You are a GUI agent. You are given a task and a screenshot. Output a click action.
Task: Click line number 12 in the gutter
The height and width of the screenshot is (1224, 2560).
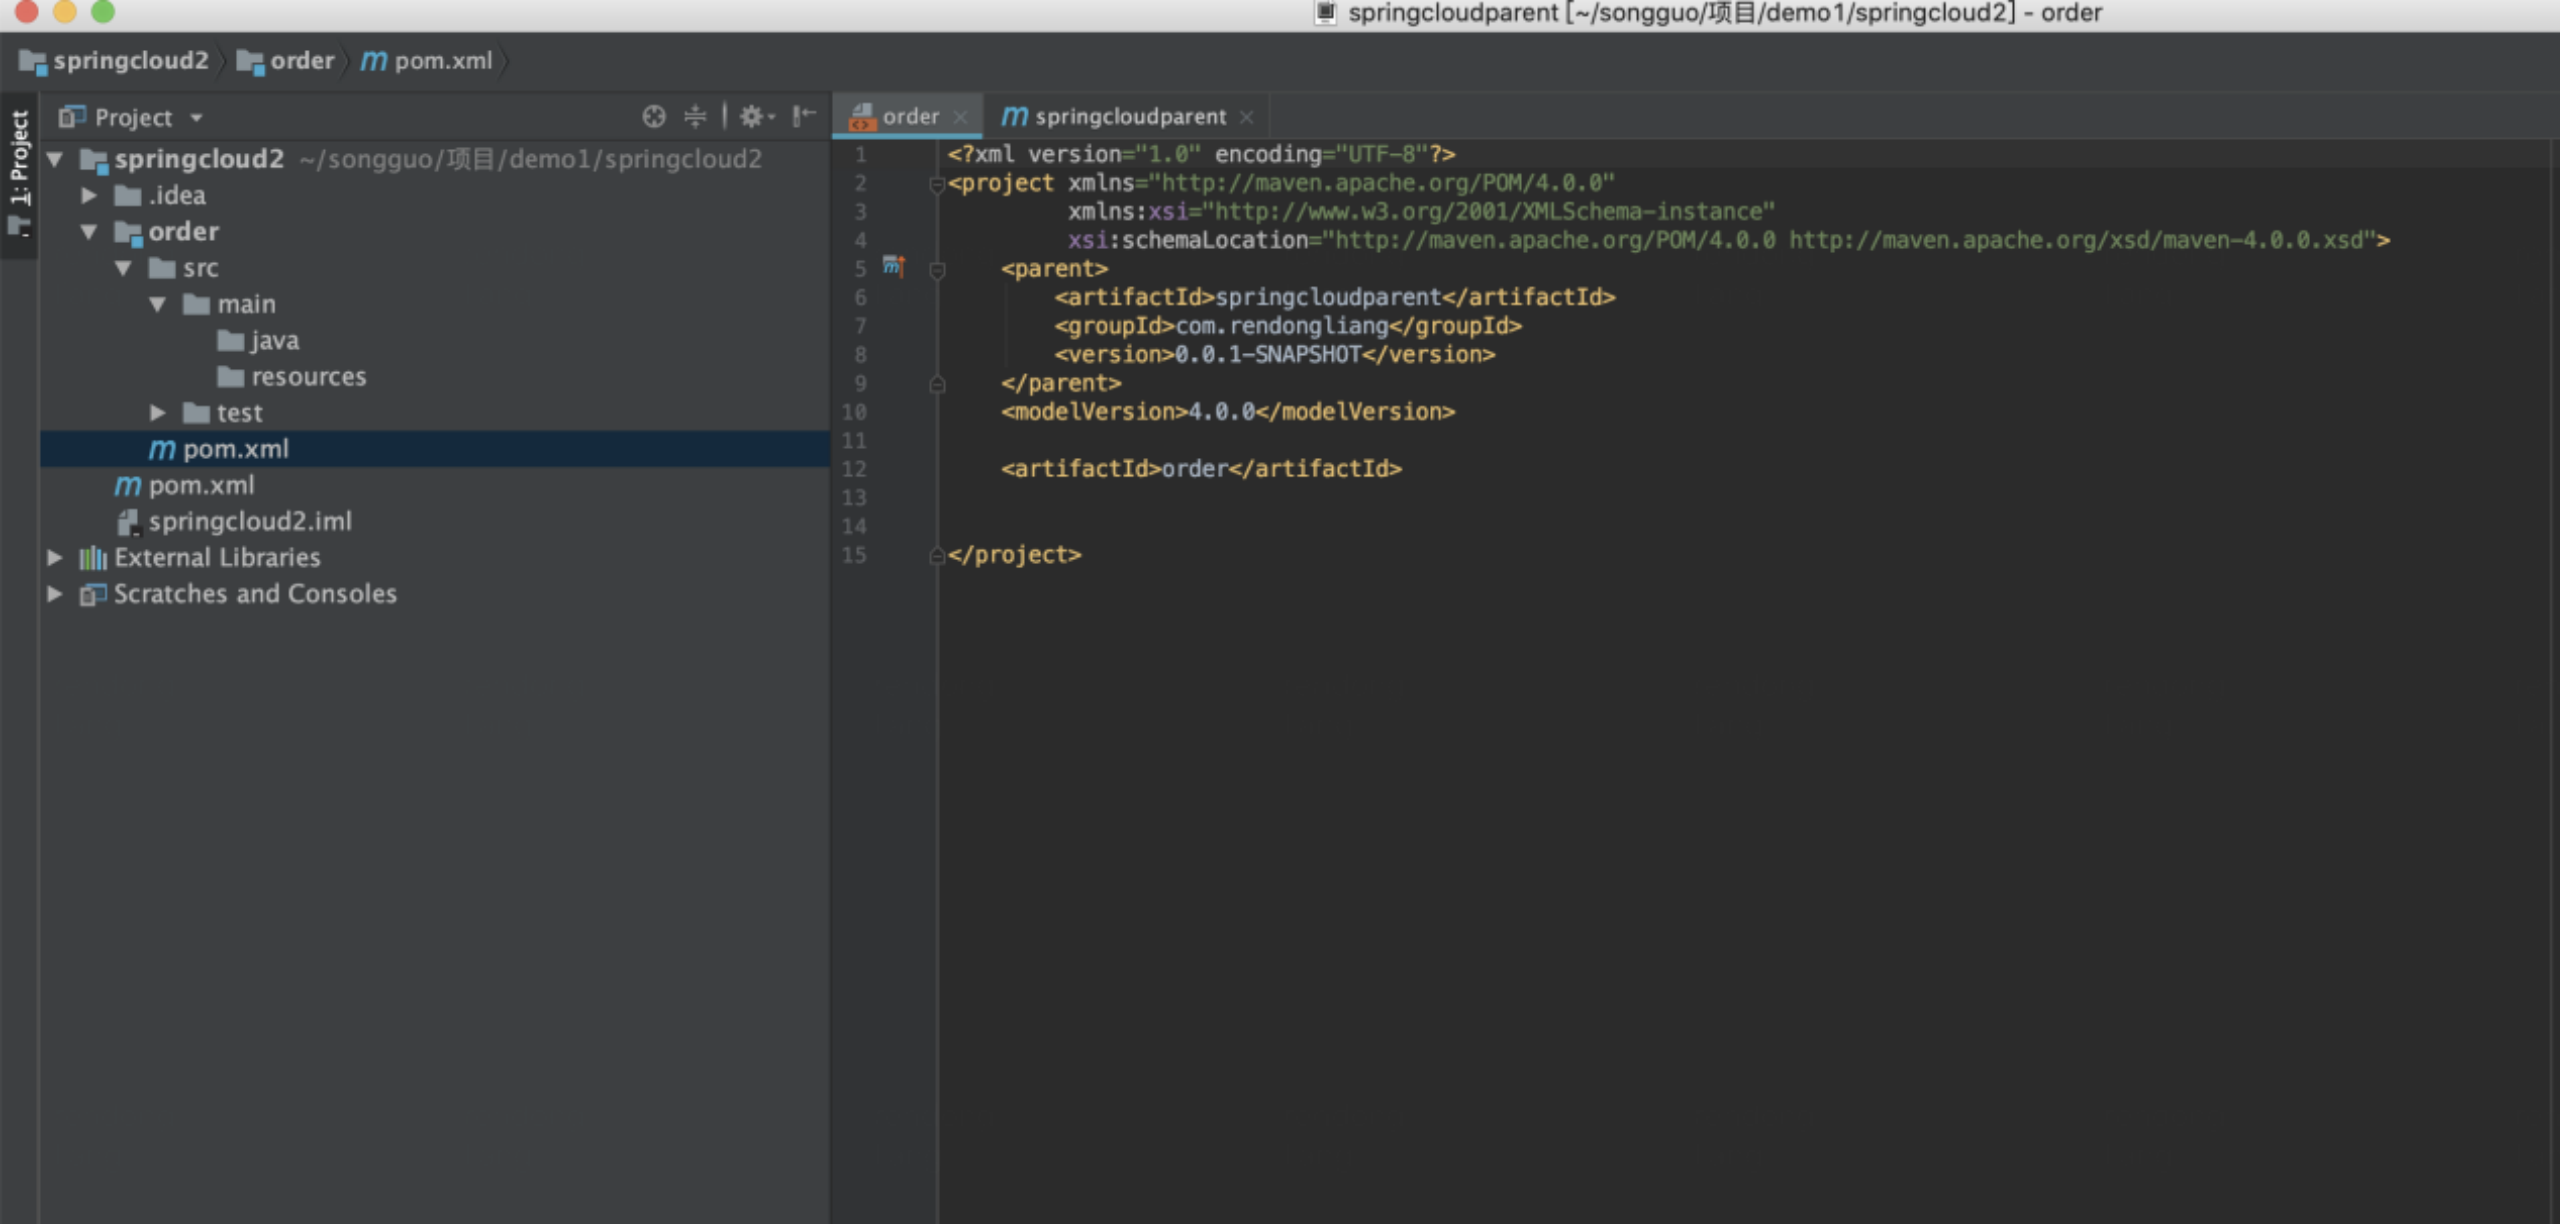coord(855,469)
